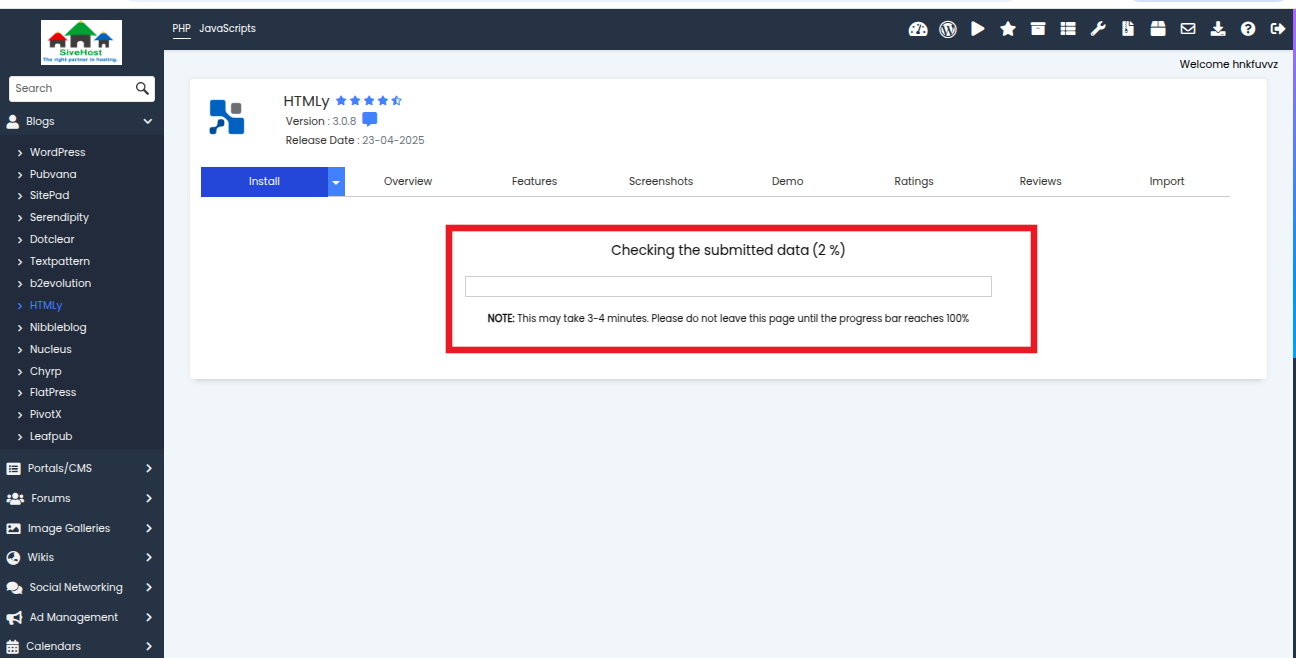Expand the Wikis category
The image size is (1296, 658).
click(x=81, y=557)
